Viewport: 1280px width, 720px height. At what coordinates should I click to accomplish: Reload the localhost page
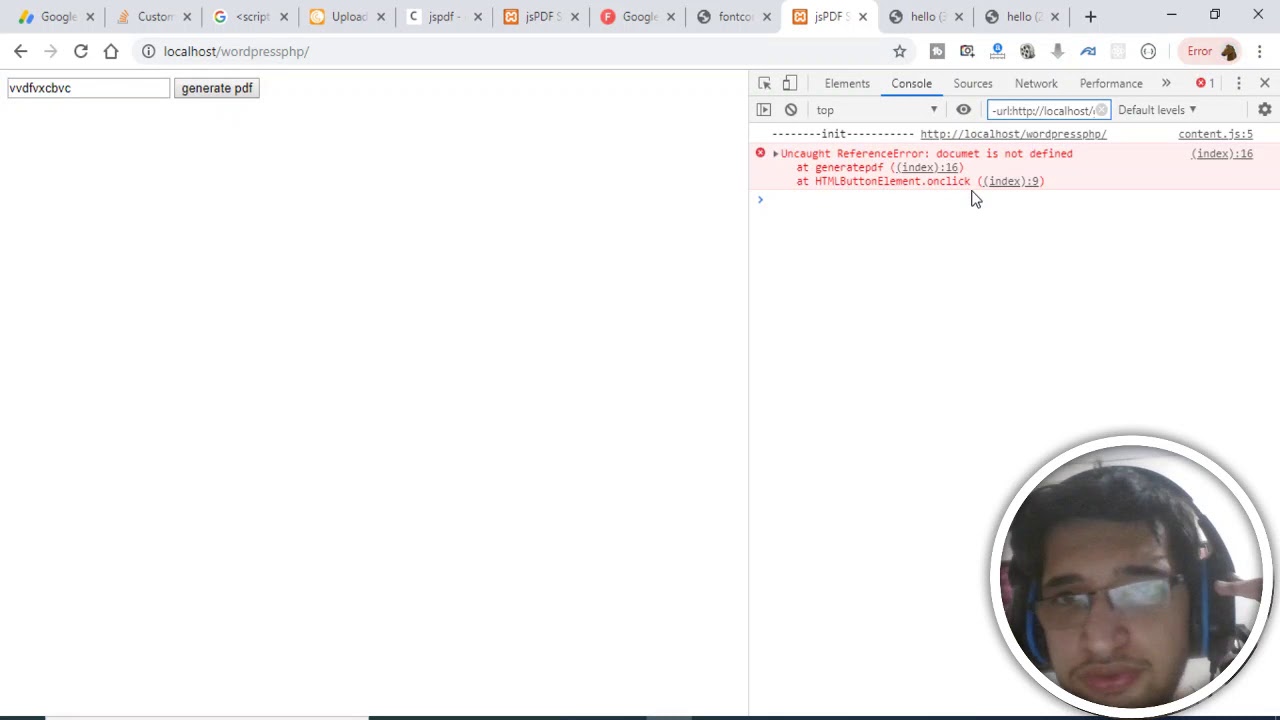pyautogui.click(x=81, y=51)
